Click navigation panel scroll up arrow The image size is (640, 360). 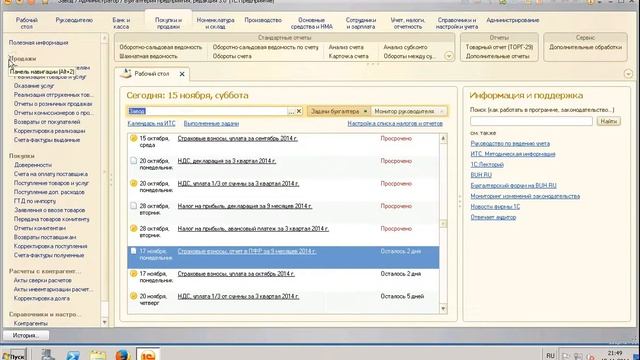click(x=104, y=38)
